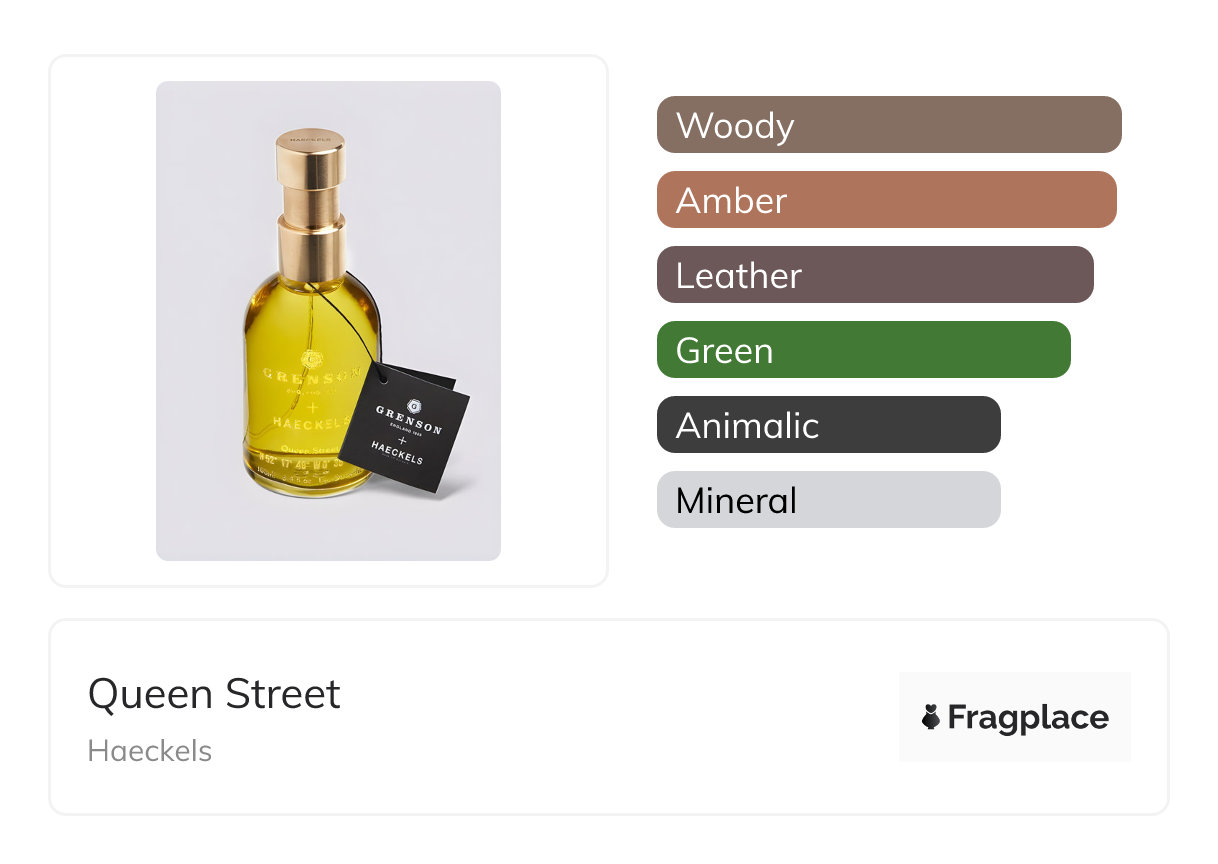Choose the Mineral accord bar
The height and width of the screenshot is (864, 1218).
click(828, 500)
